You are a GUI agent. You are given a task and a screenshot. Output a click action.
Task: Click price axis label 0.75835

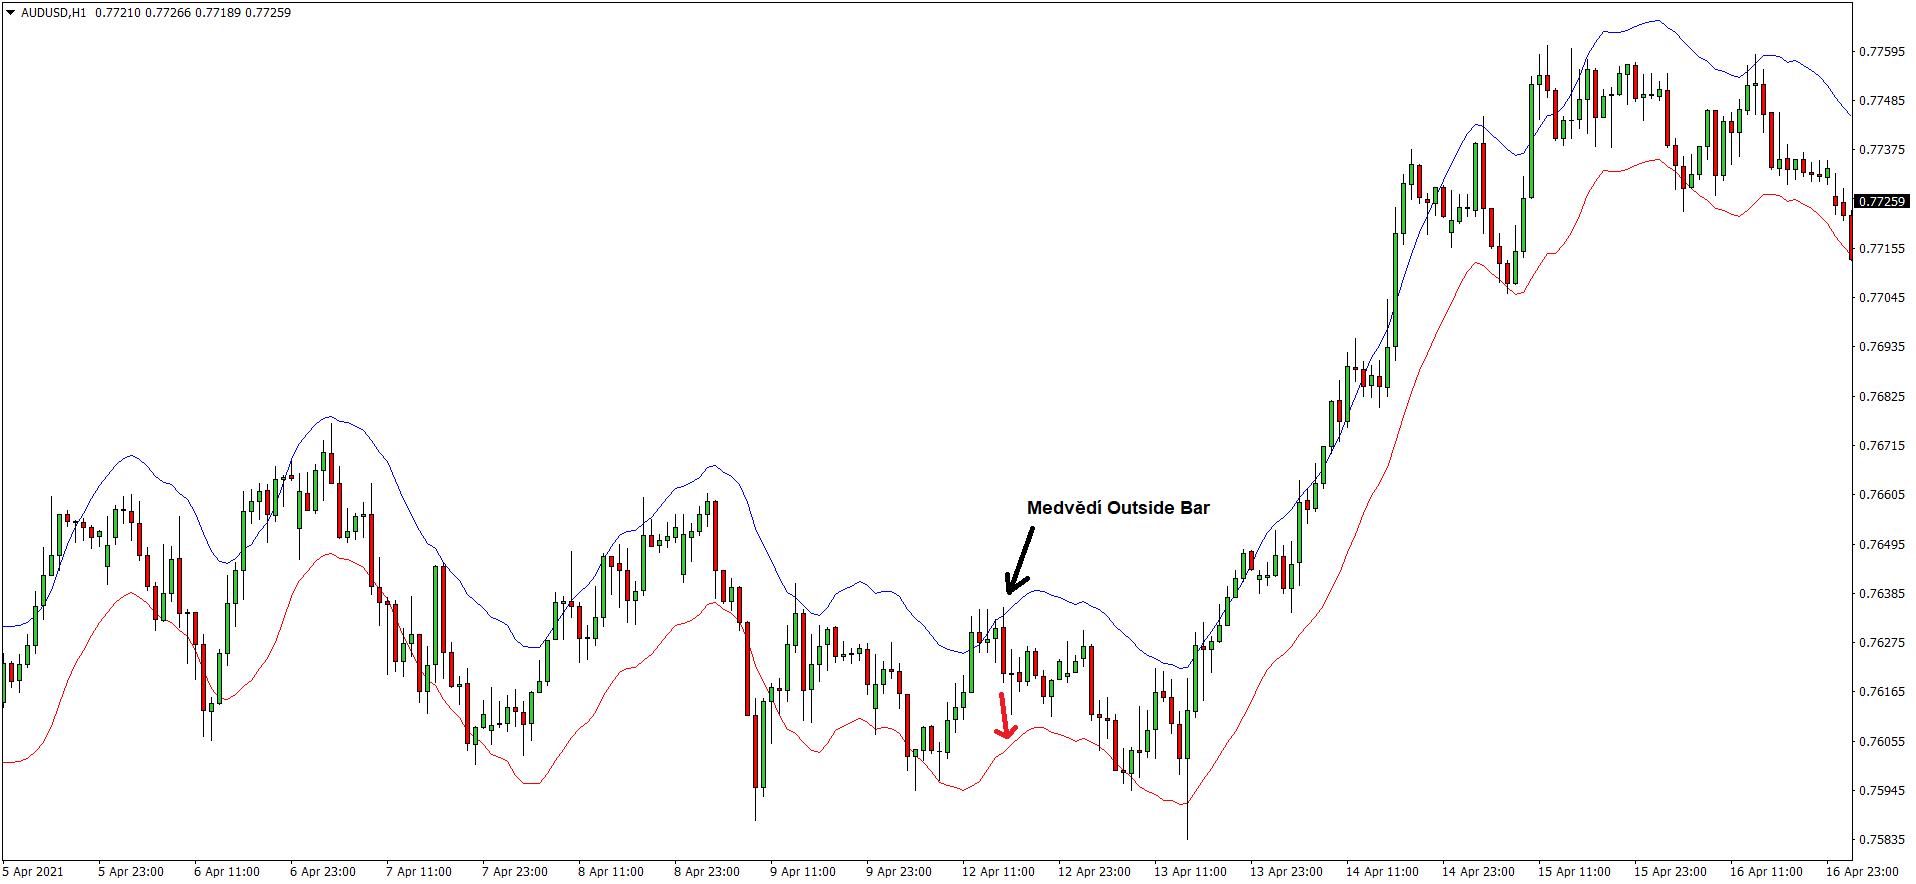click(x=1881, y=839)
